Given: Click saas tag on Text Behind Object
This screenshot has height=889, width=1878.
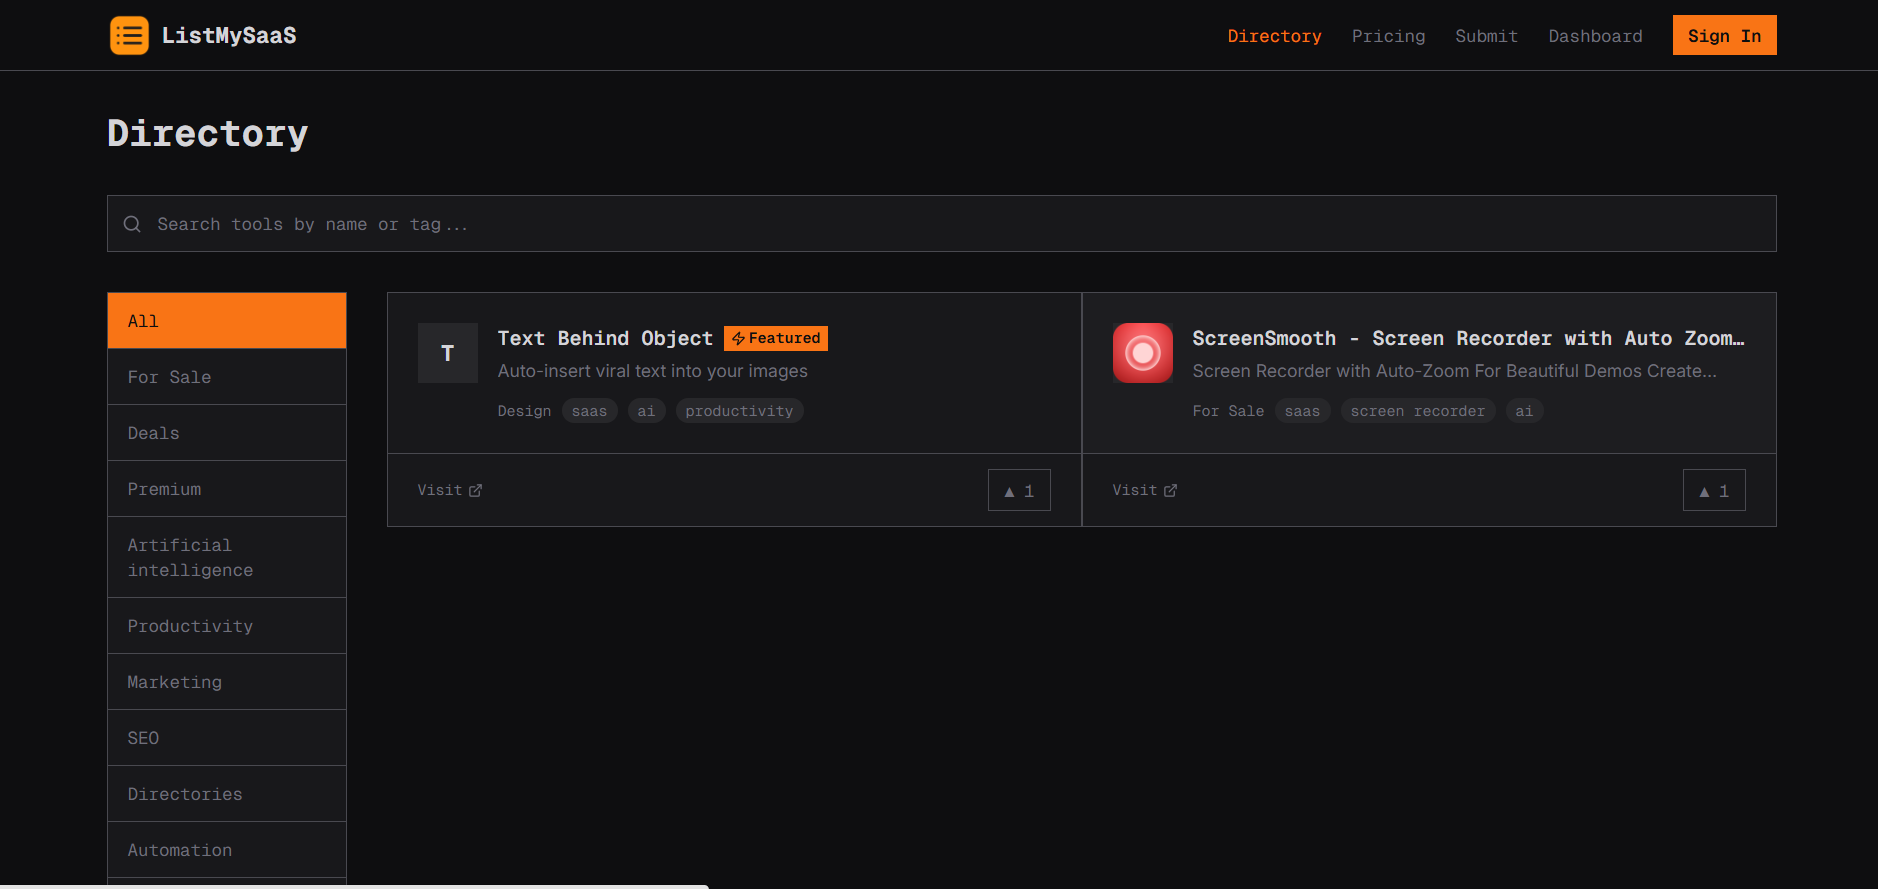Looking at the screenshot, I should click(589, 411).
